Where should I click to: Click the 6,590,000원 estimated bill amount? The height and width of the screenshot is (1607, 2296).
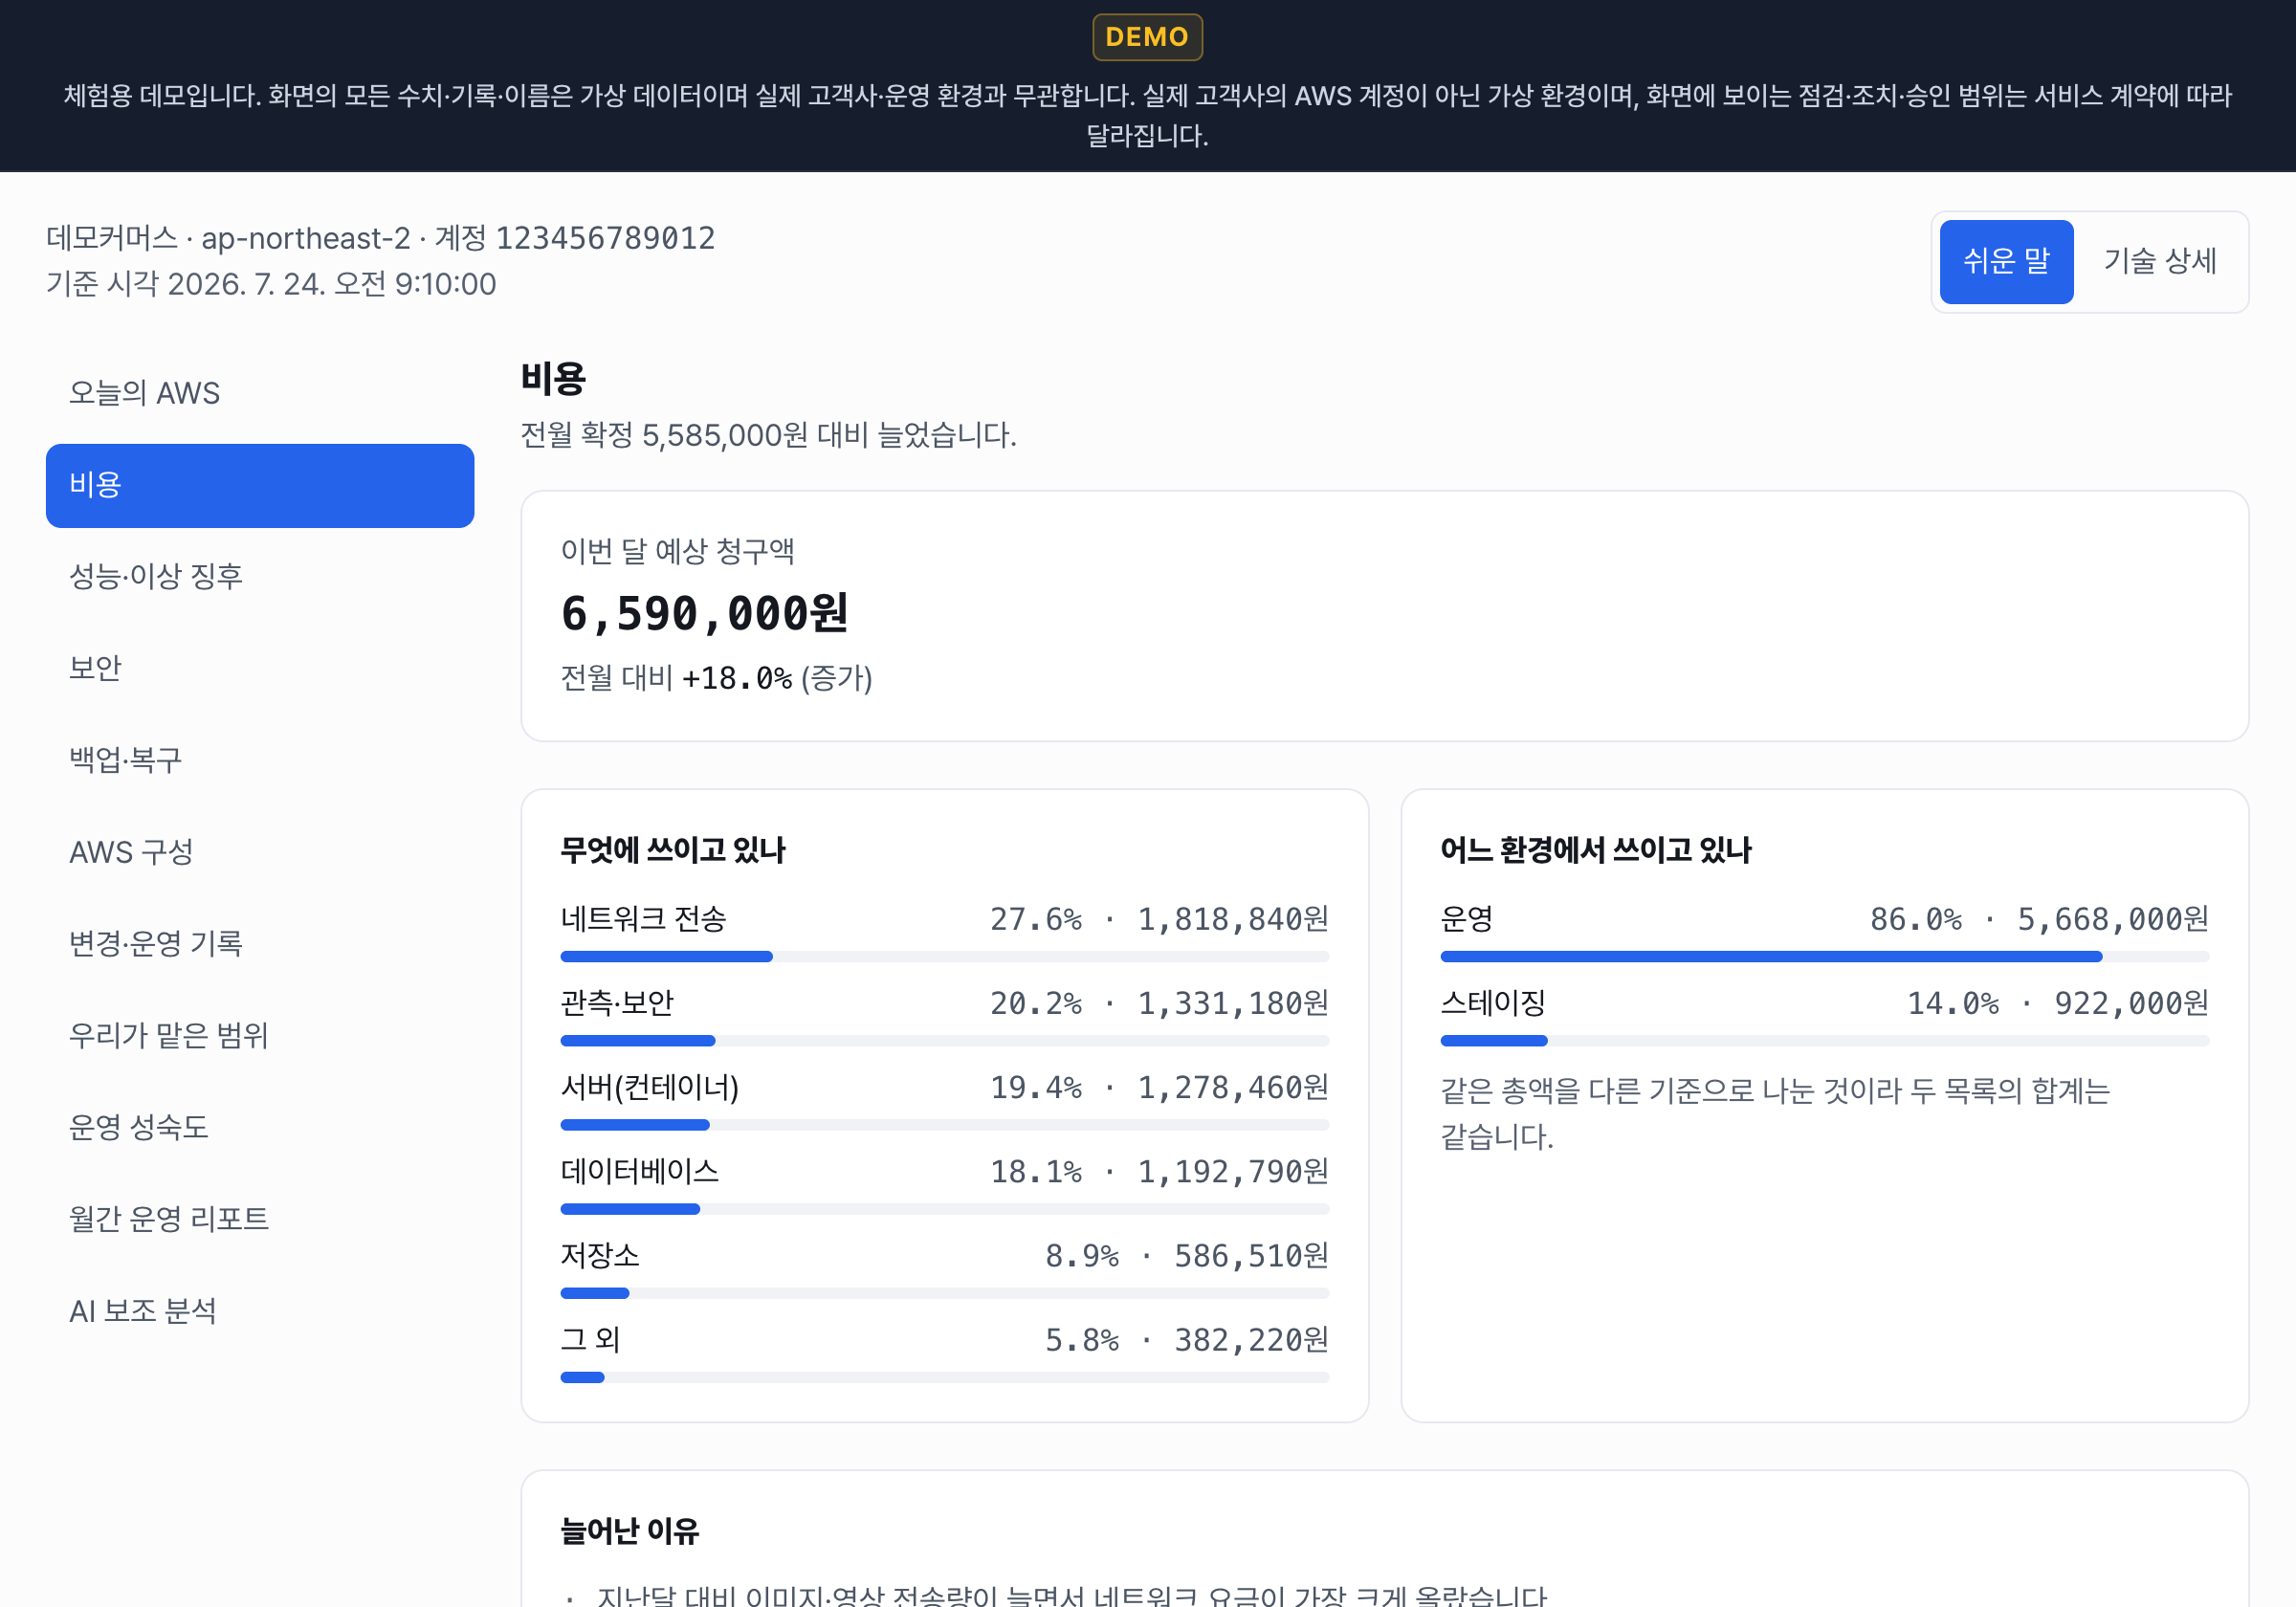tap(704, 613)
